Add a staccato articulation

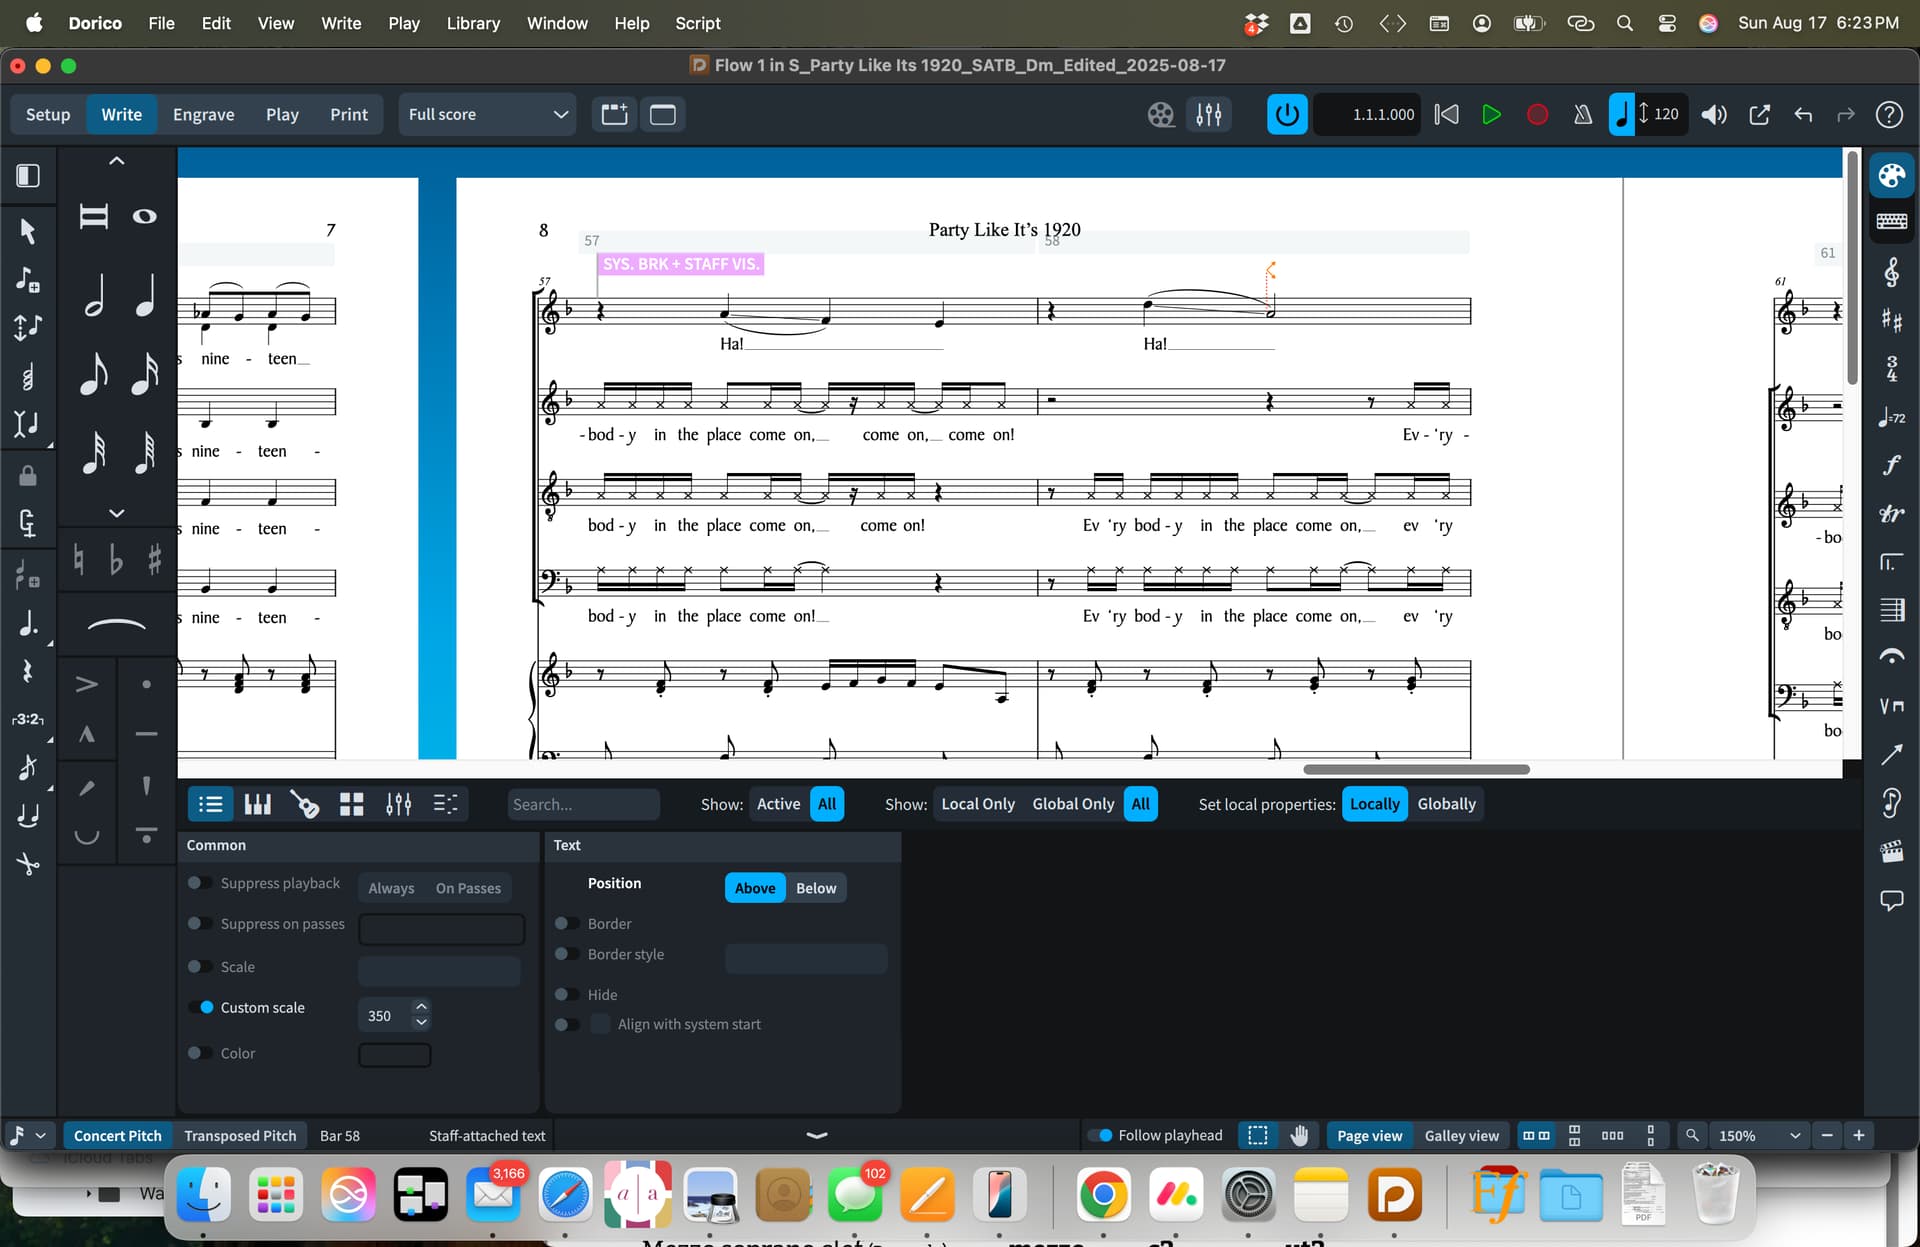pyautogui.click(x=147, y=684)
